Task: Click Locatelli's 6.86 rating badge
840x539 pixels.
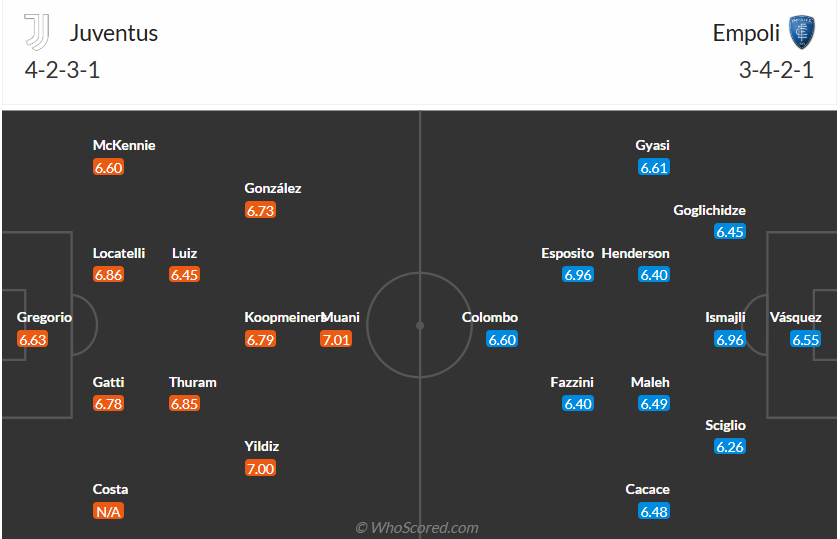Action: [x=108, y=275]
